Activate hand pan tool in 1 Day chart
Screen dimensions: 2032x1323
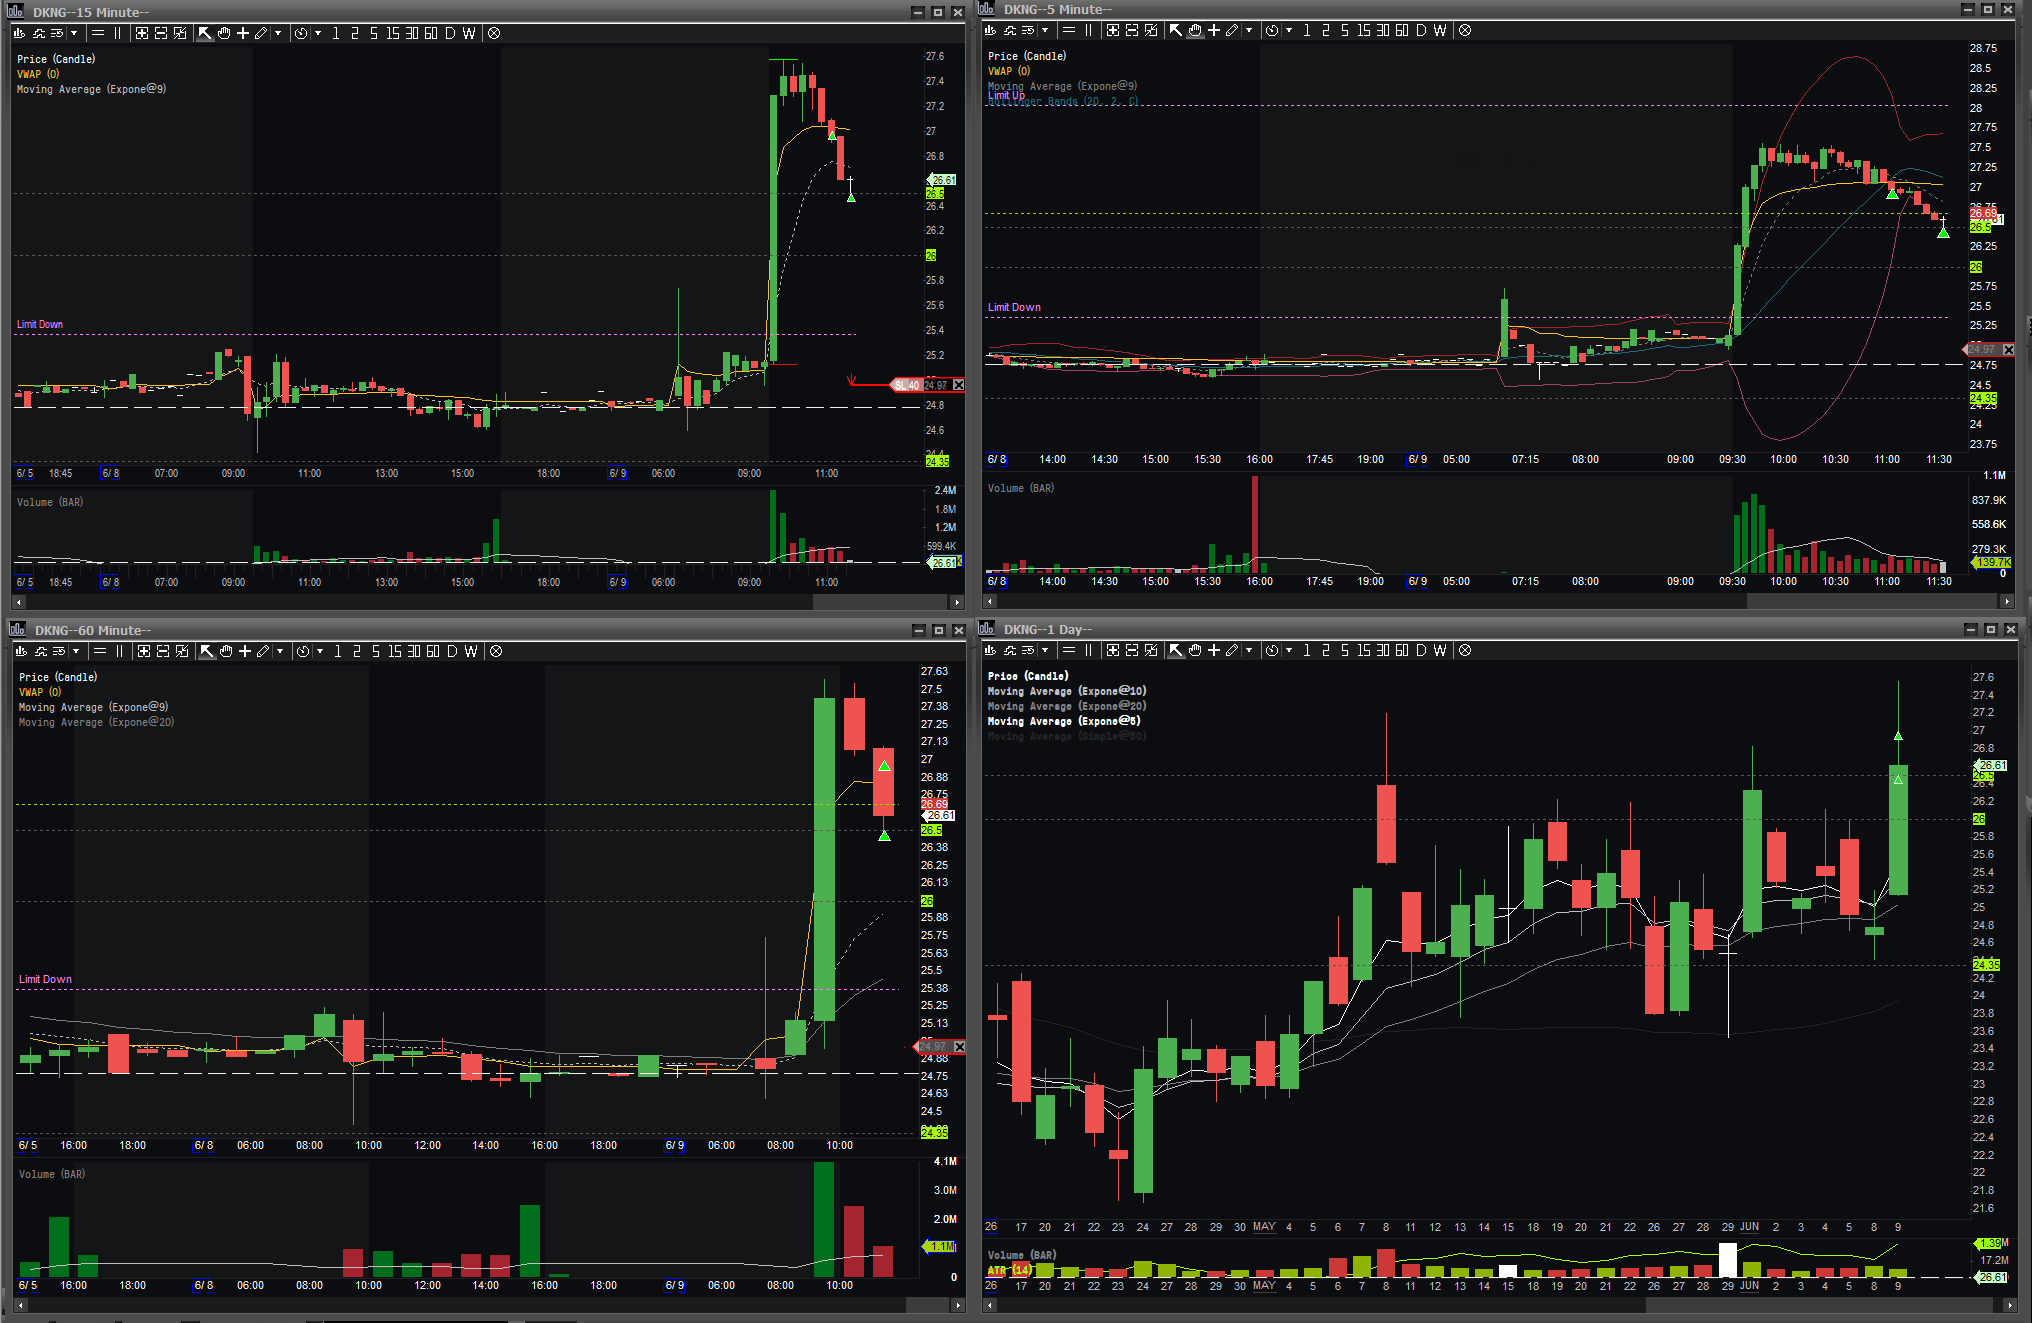click(1195, 650)
